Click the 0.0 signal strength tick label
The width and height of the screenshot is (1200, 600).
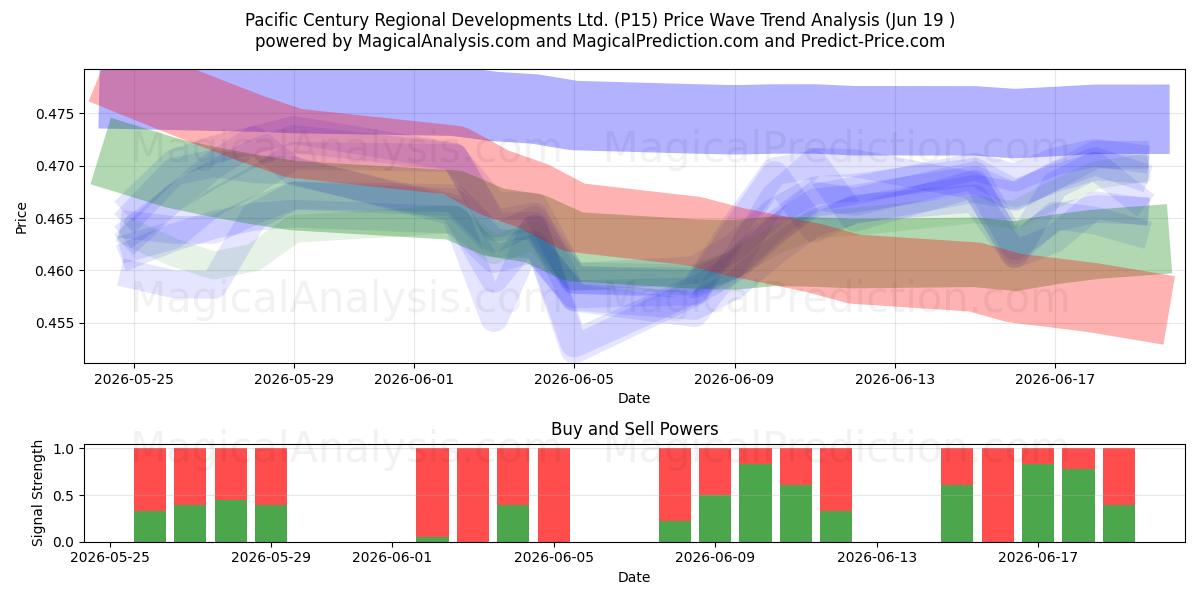pyautogui.click(x=65, y=542)
